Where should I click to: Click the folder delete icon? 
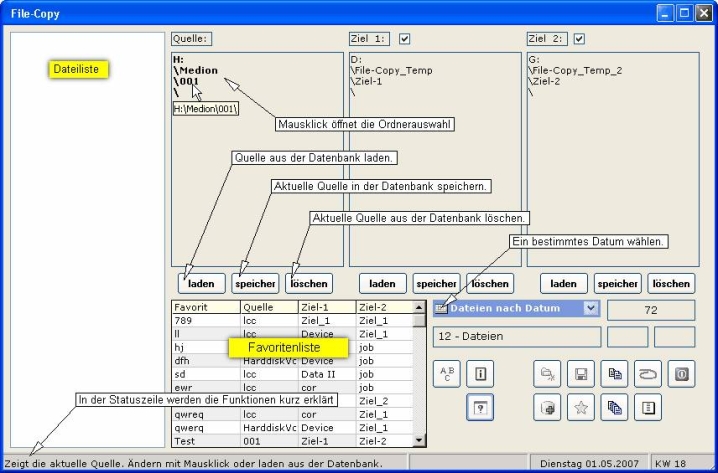point(545,374)
